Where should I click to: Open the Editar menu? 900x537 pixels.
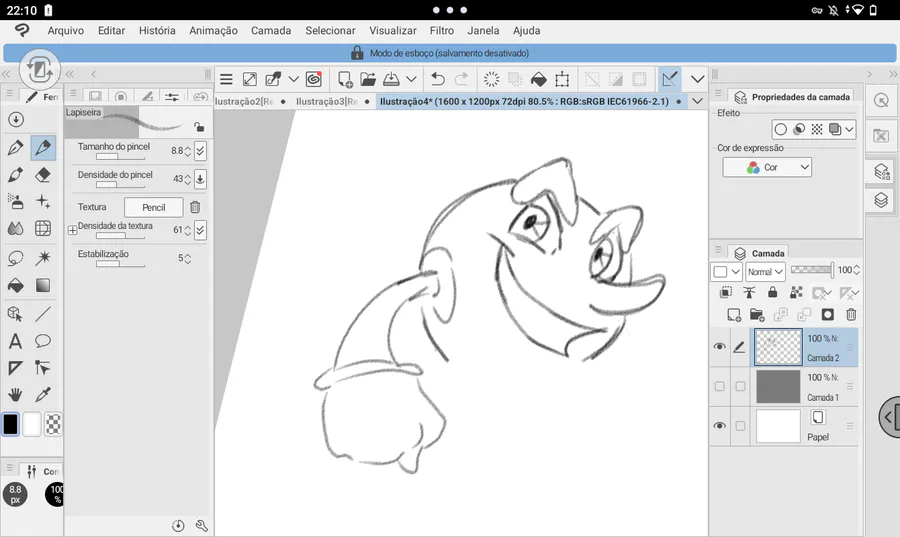[x=111, y=30]
